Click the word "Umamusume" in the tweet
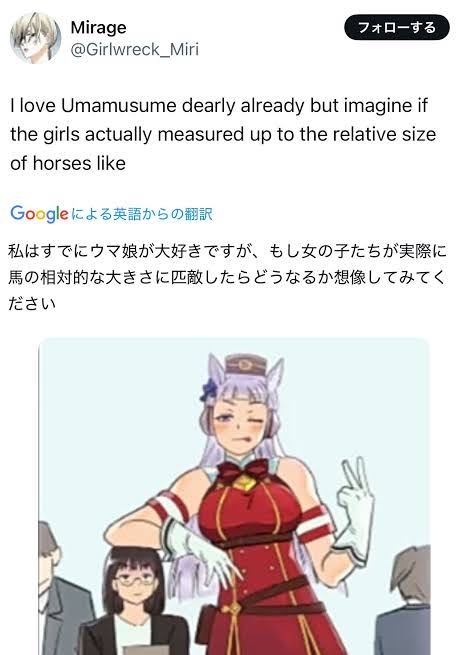This screenshot has height=655, width=468. coord(119,105)
